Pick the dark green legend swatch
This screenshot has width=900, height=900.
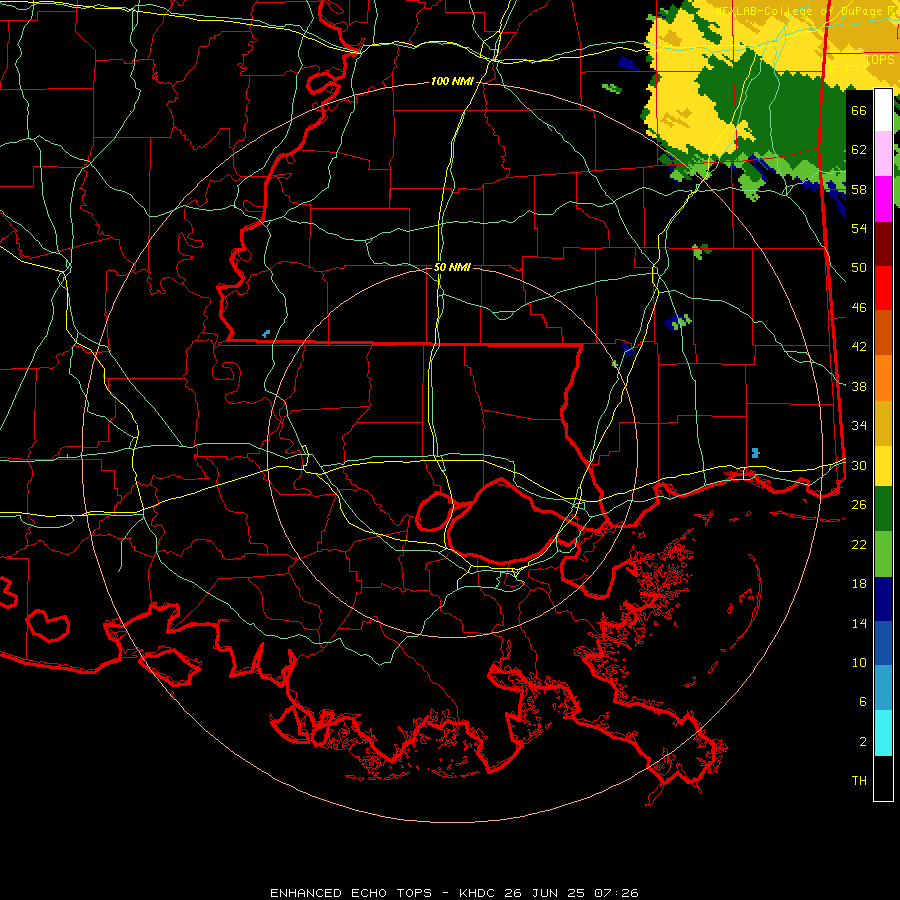tap(883, 509)
